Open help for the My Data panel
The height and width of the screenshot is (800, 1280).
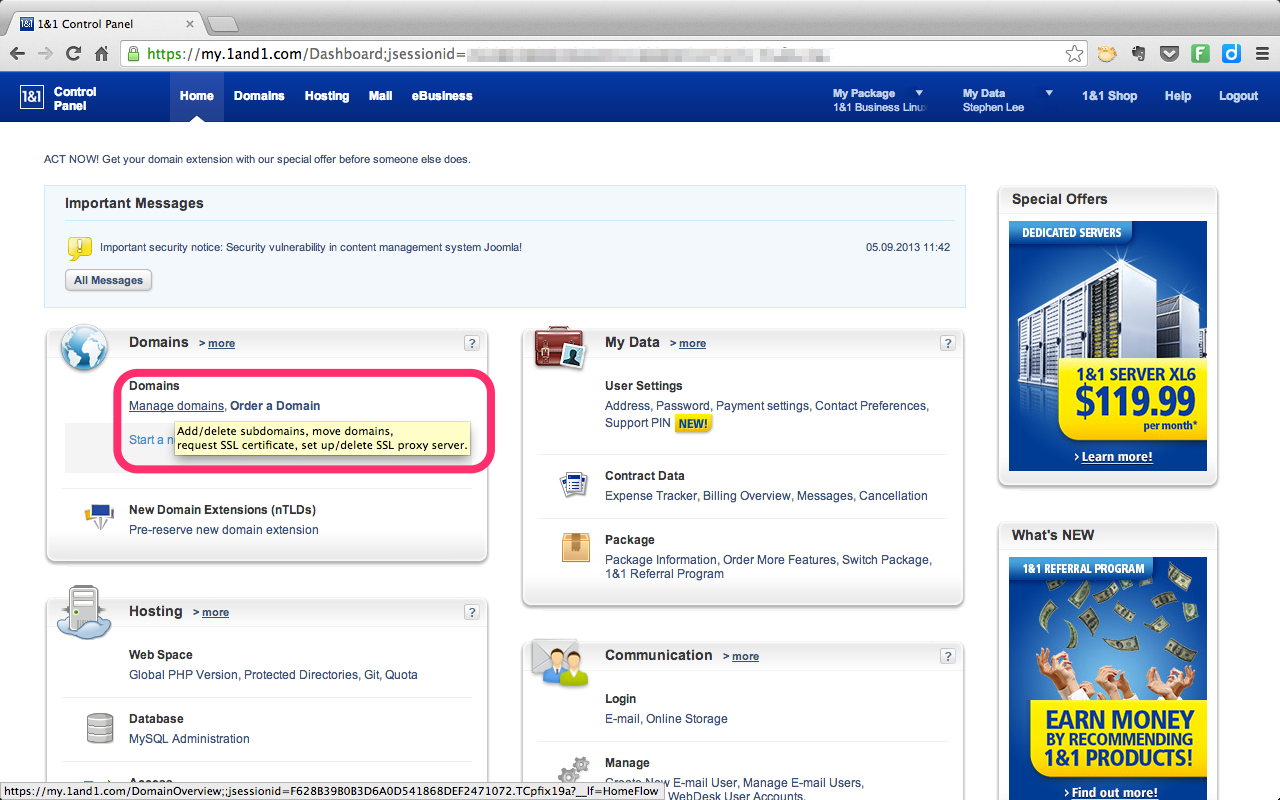click(948, 343)
